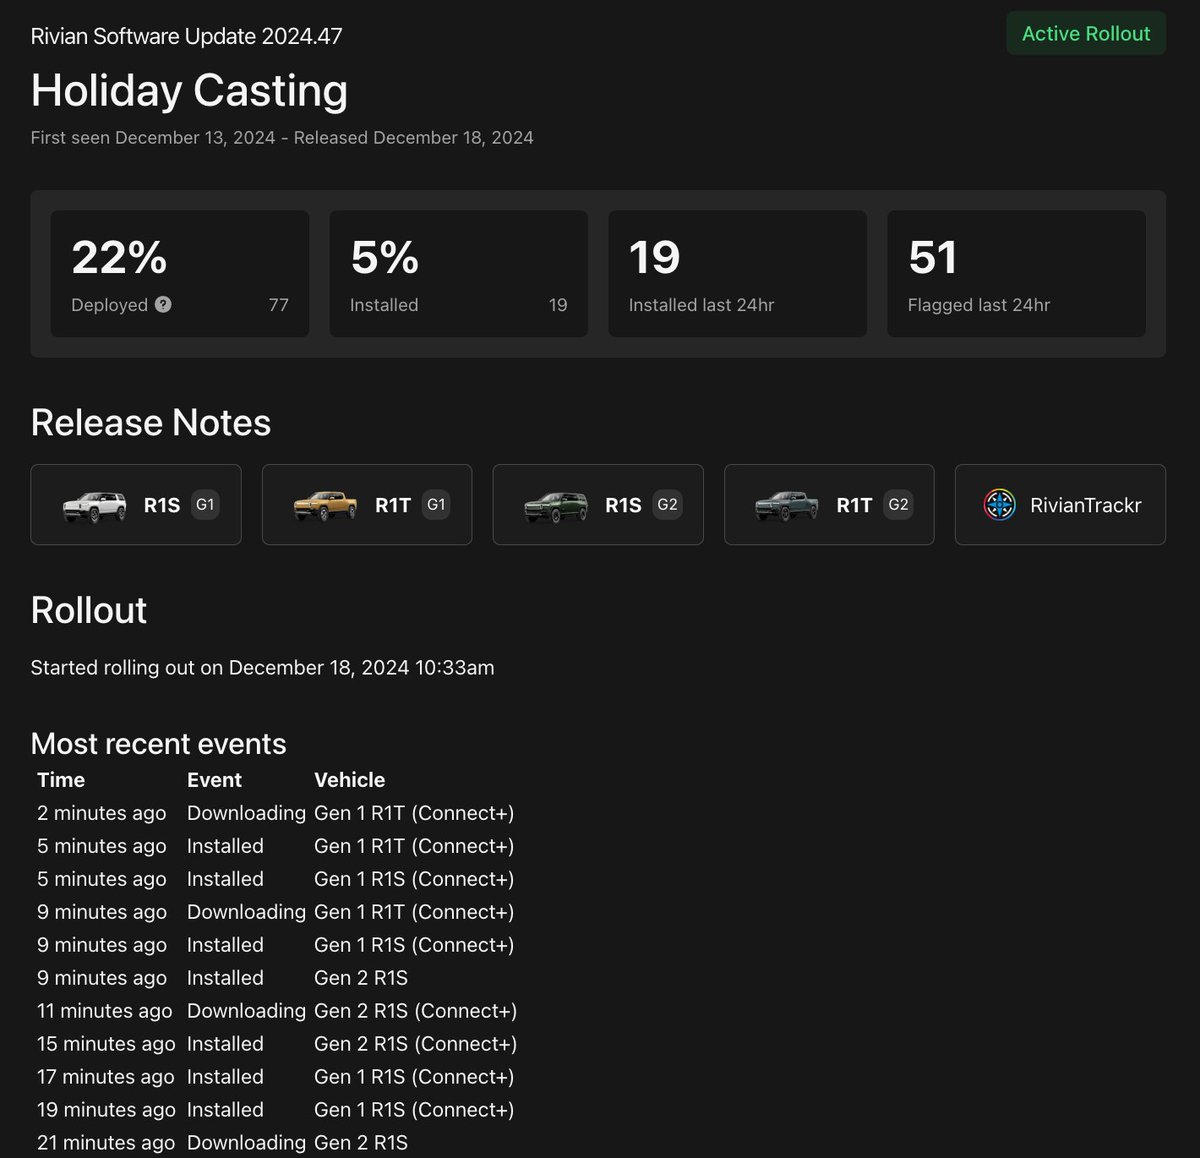This screenshot has width=1200, height=1158.
Task: Click the 21 minutes ago Downloading row
Action: [223, 1143]
